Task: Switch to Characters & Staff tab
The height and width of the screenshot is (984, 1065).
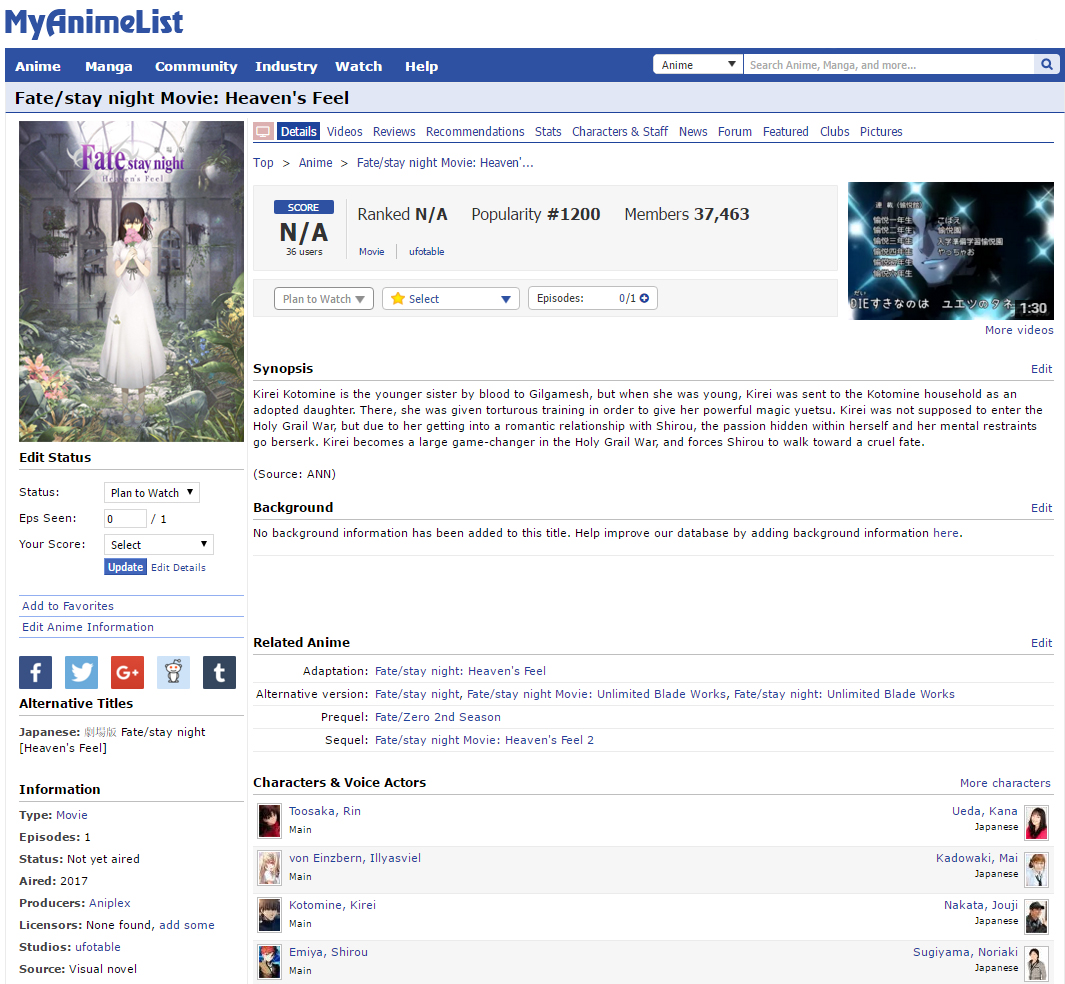Action: point(620,132)
